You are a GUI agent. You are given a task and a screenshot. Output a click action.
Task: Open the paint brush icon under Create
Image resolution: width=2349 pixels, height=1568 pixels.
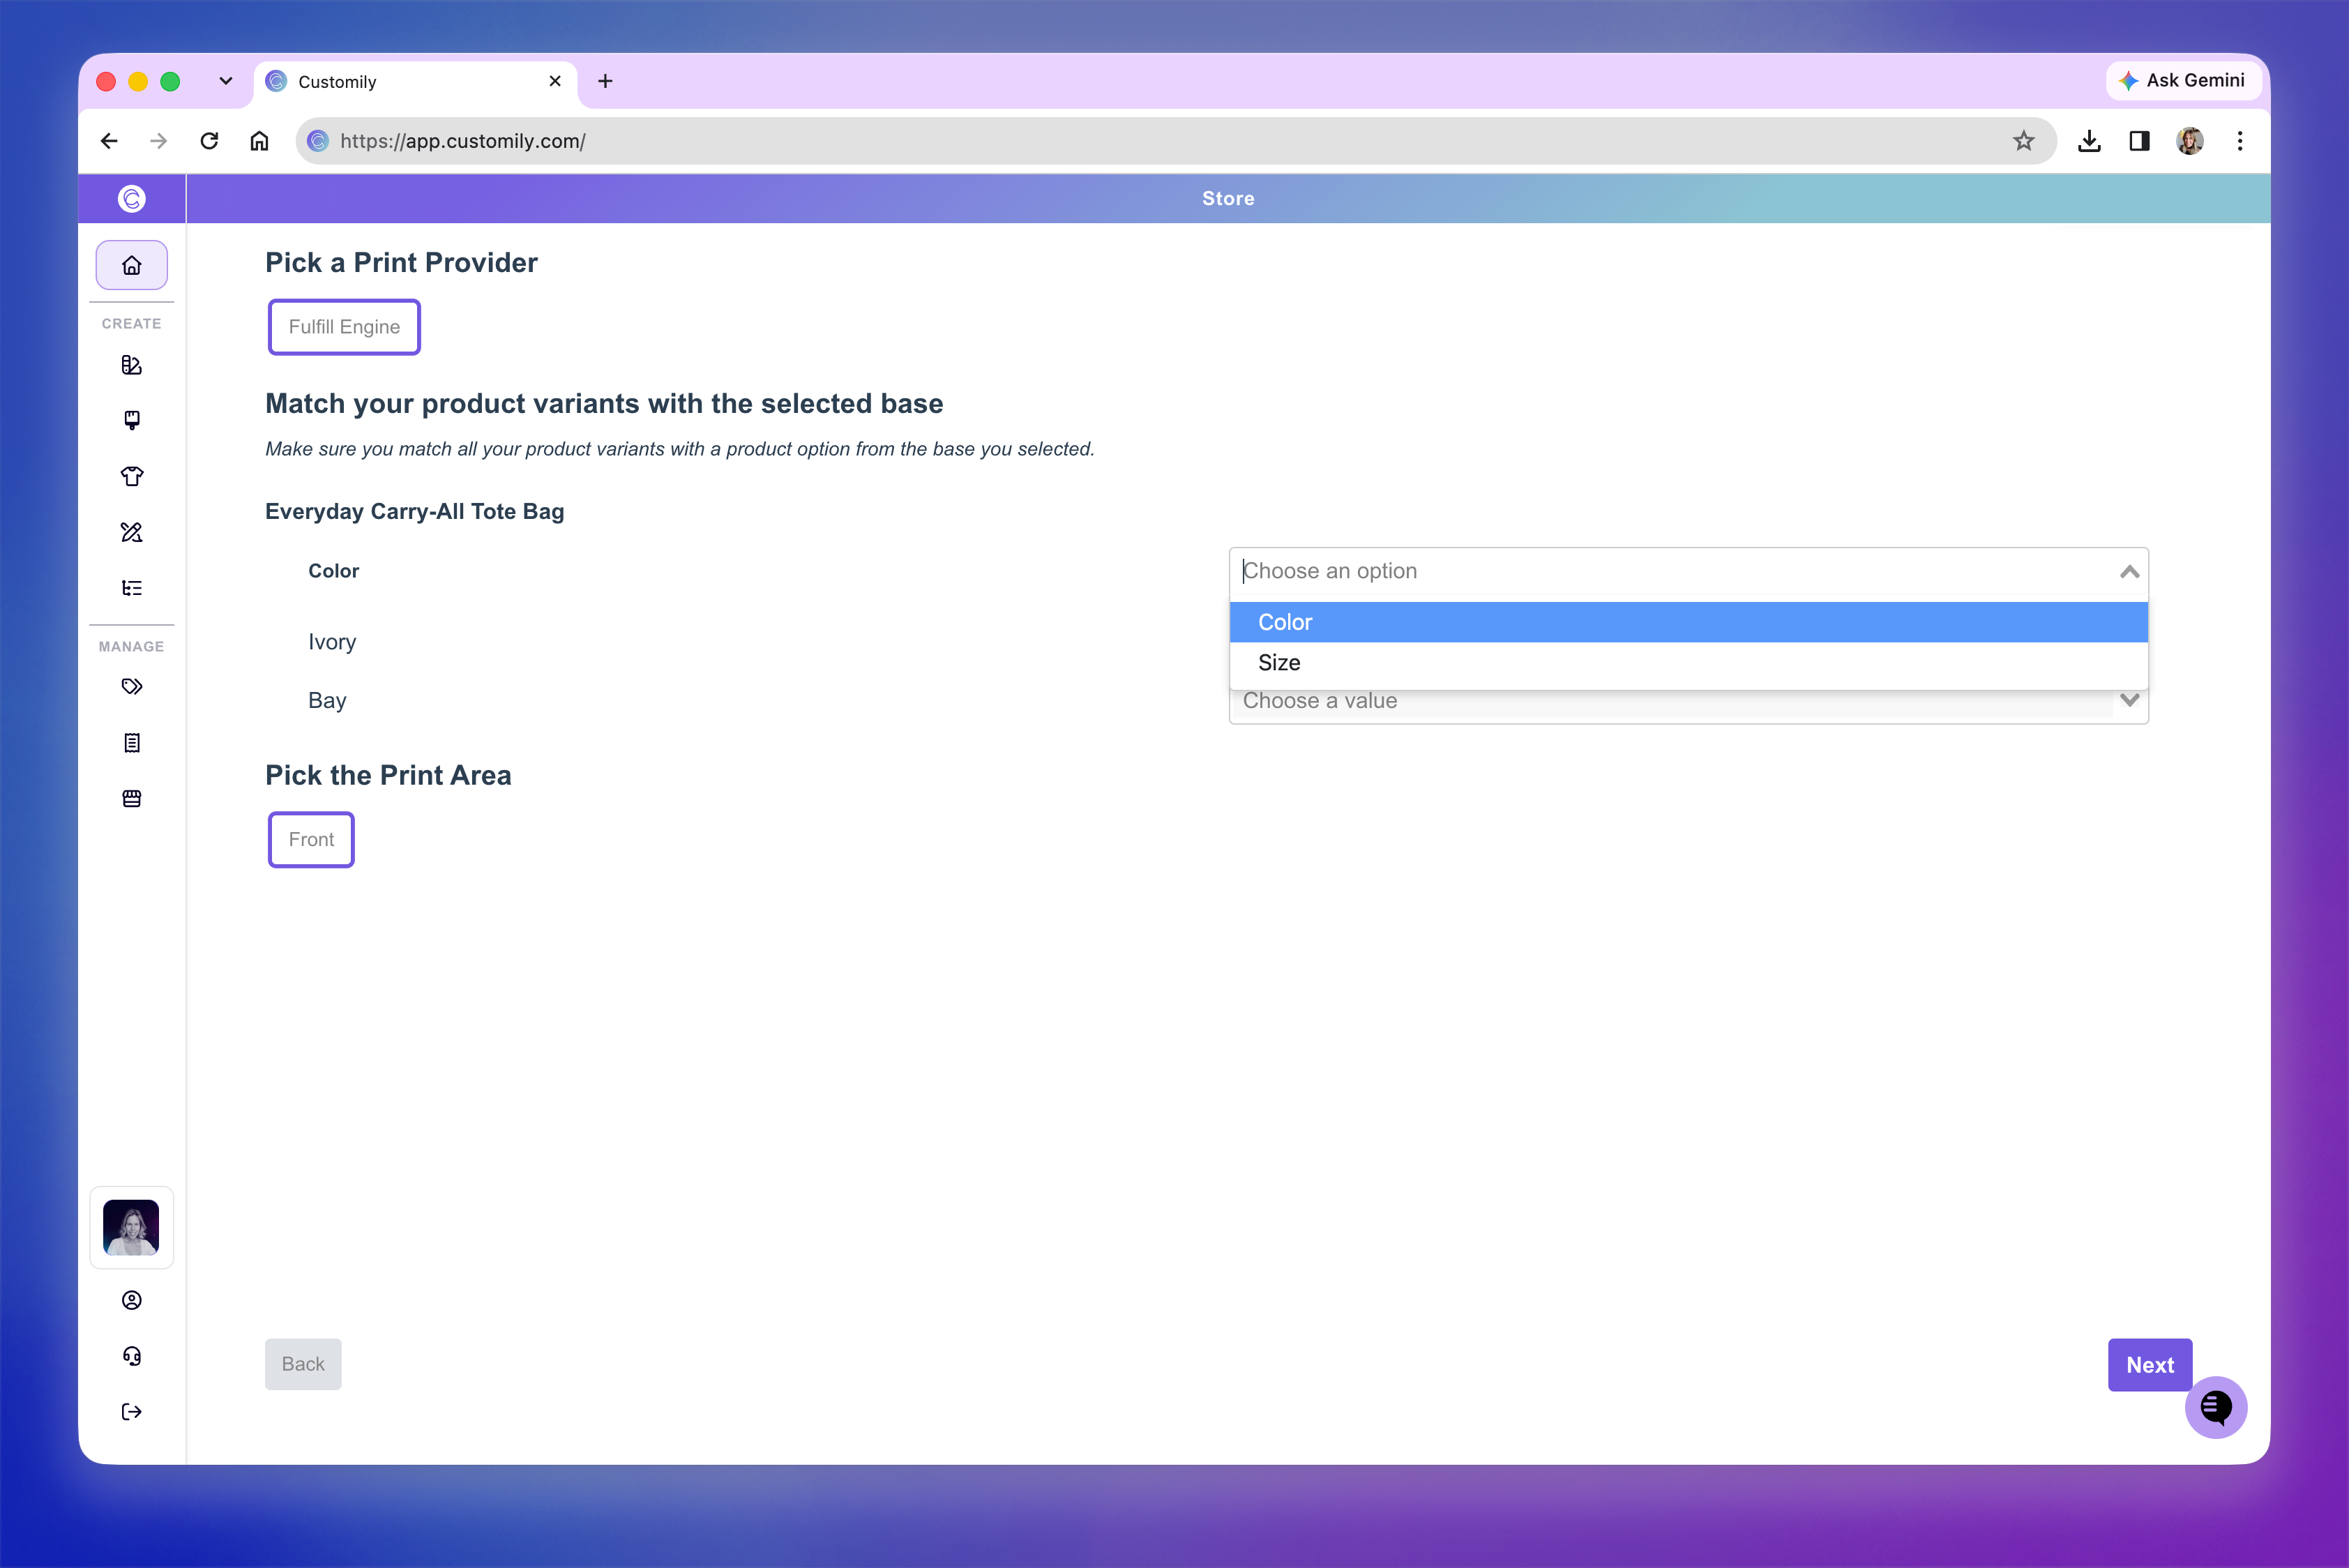(131, 420)
